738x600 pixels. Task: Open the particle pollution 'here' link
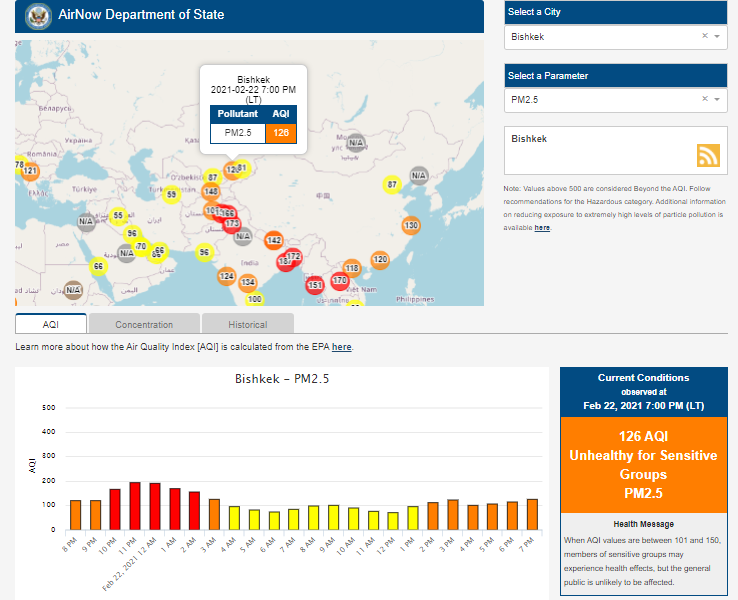(542, 228)
